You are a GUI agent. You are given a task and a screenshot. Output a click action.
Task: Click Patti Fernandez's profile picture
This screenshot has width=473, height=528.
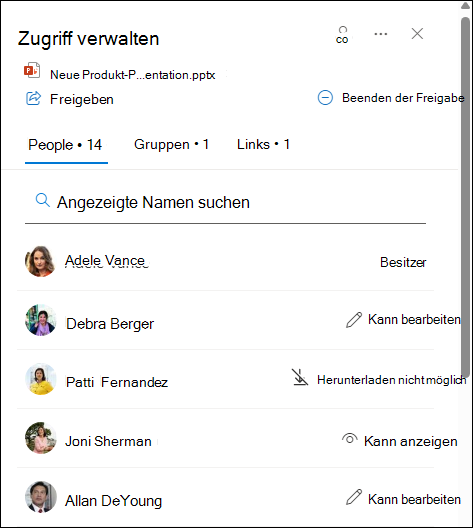41,379
